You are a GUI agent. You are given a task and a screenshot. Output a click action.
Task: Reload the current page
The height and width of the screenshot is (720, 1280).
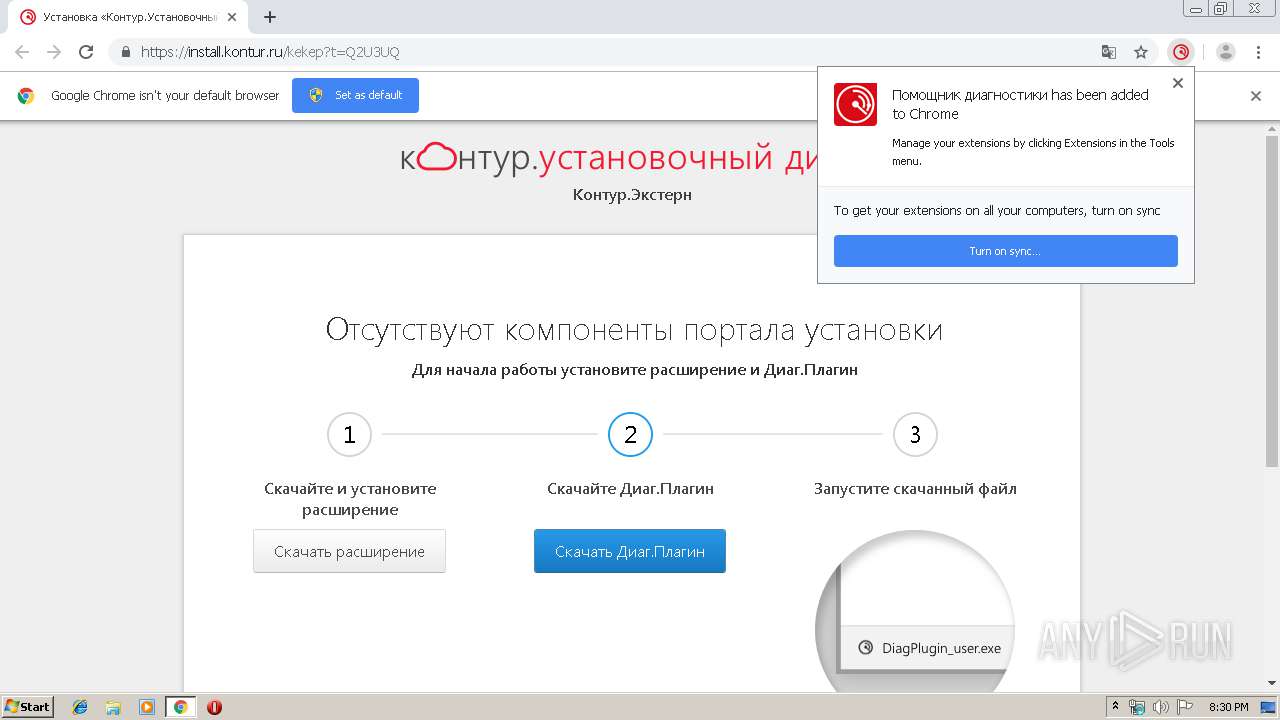click(x=86, y=52)
